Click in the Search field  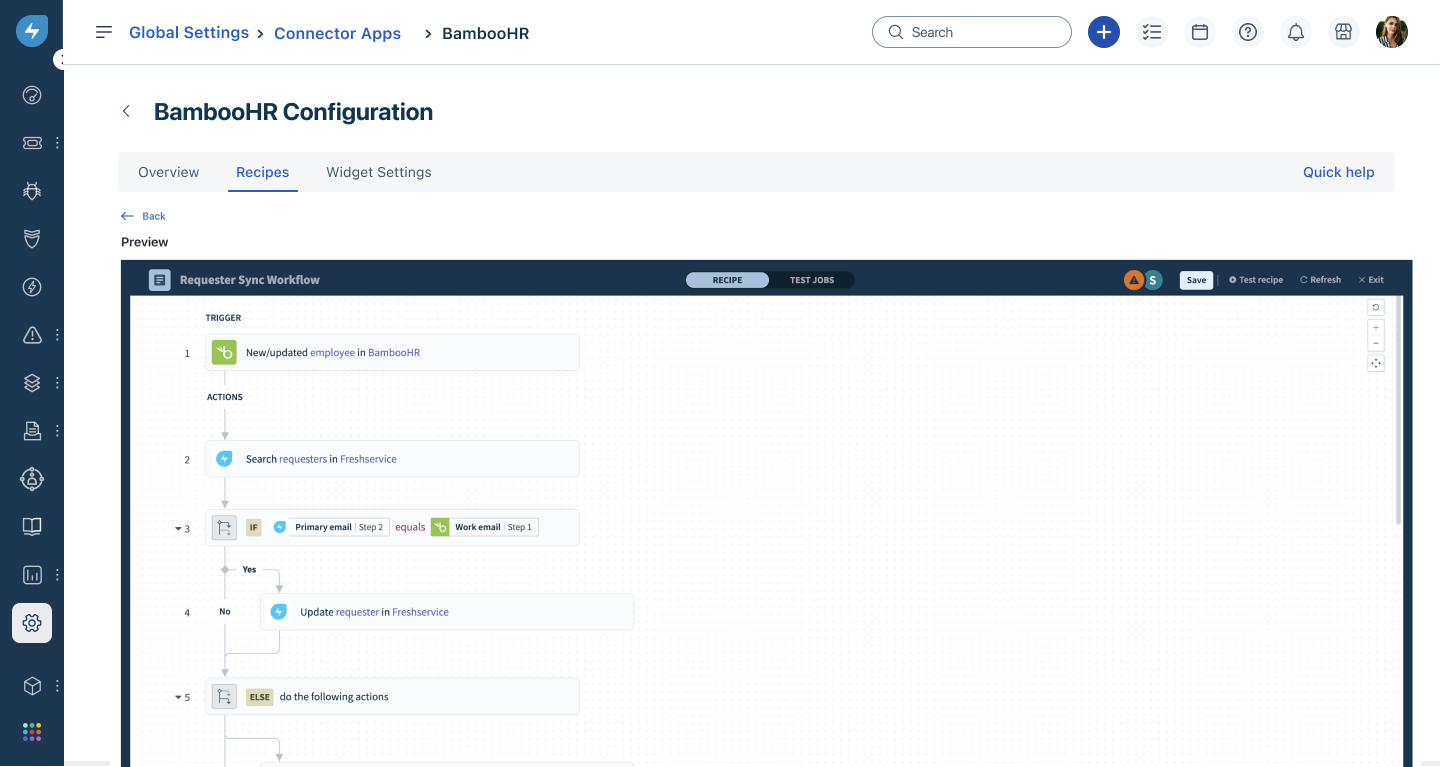(x=972, y=32)
